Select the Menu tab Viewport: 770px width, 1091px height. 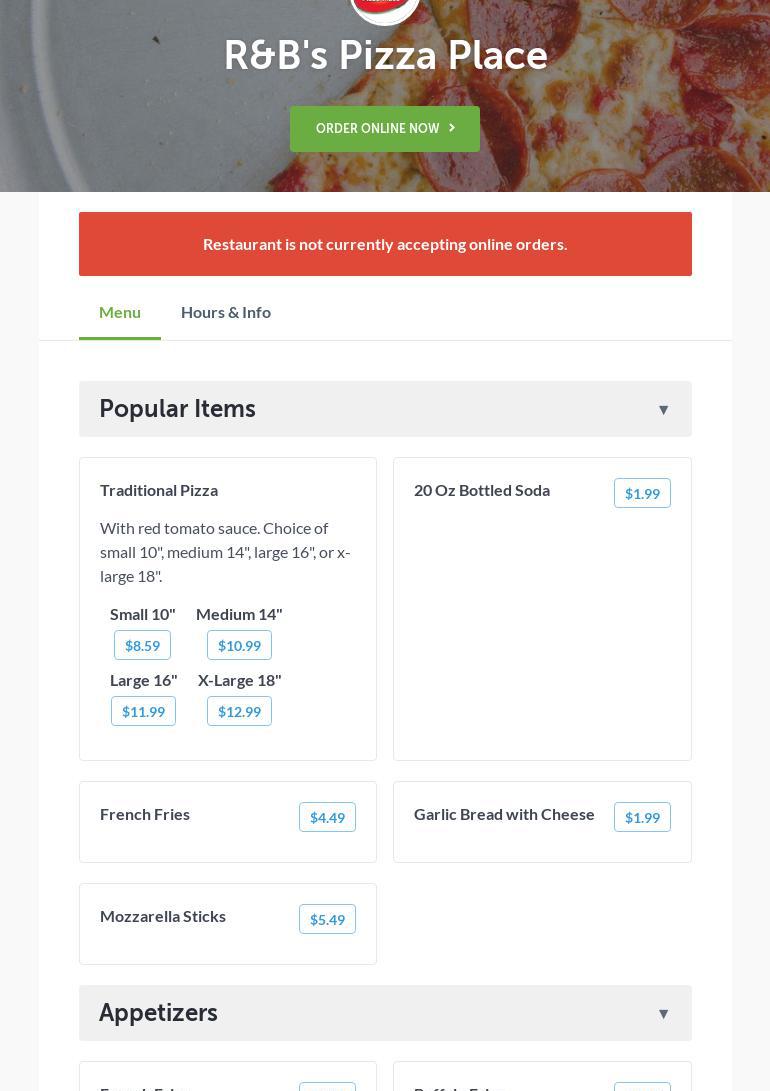[120, 312]
